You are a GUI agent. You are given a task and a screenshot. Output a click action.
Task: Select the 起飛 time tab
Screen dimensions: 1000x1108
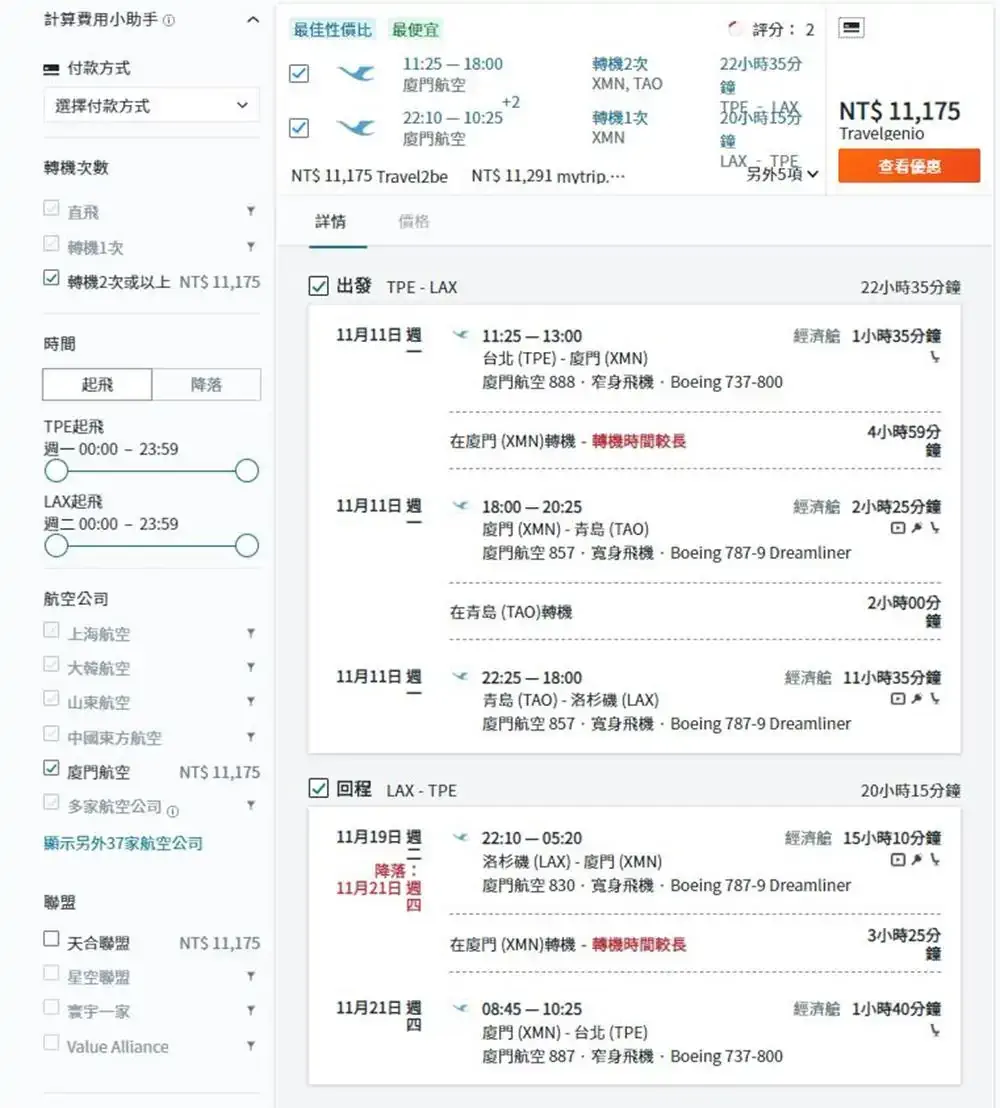pos(98,384)
